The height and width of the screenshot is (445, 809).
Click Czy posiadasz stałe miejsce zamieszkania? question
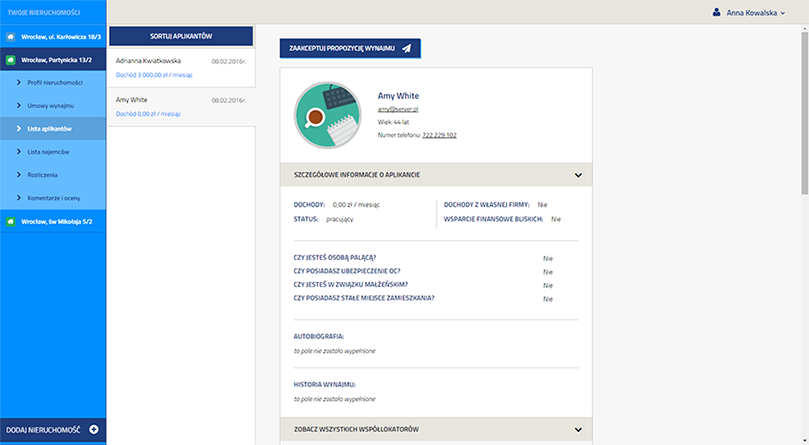point(364,298)
